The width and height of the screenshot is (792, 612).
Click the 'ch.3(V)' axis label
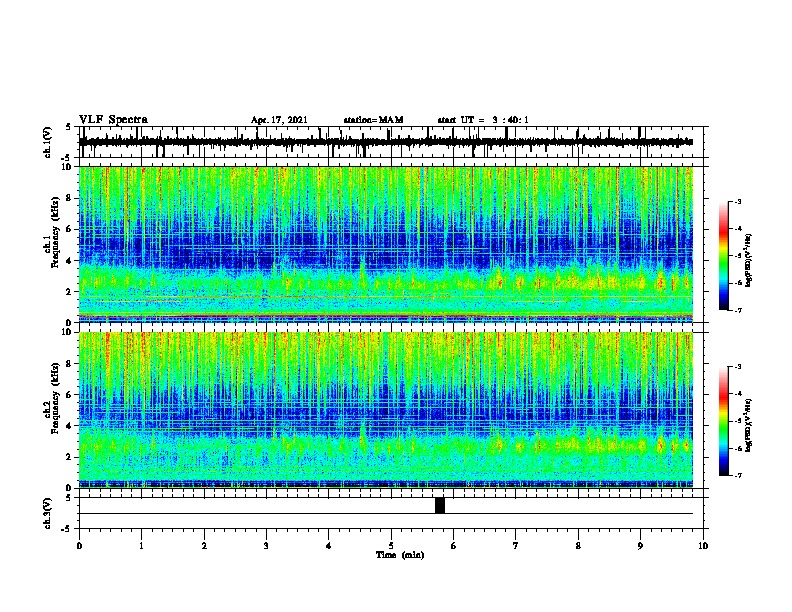pyautogui.click(x=48, y=513)
